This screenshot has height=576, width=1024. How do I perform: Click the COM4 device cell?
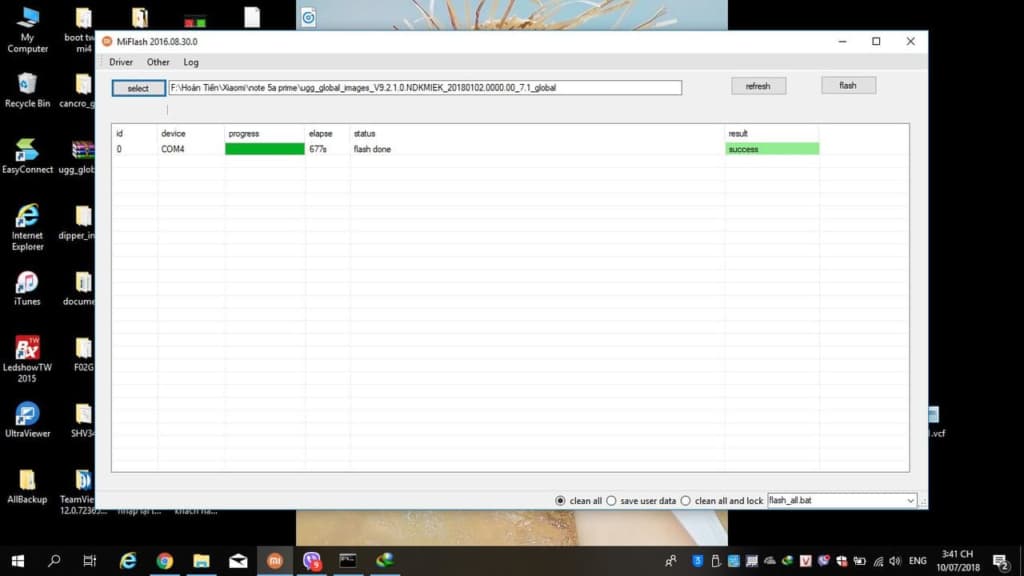(173, 149)
